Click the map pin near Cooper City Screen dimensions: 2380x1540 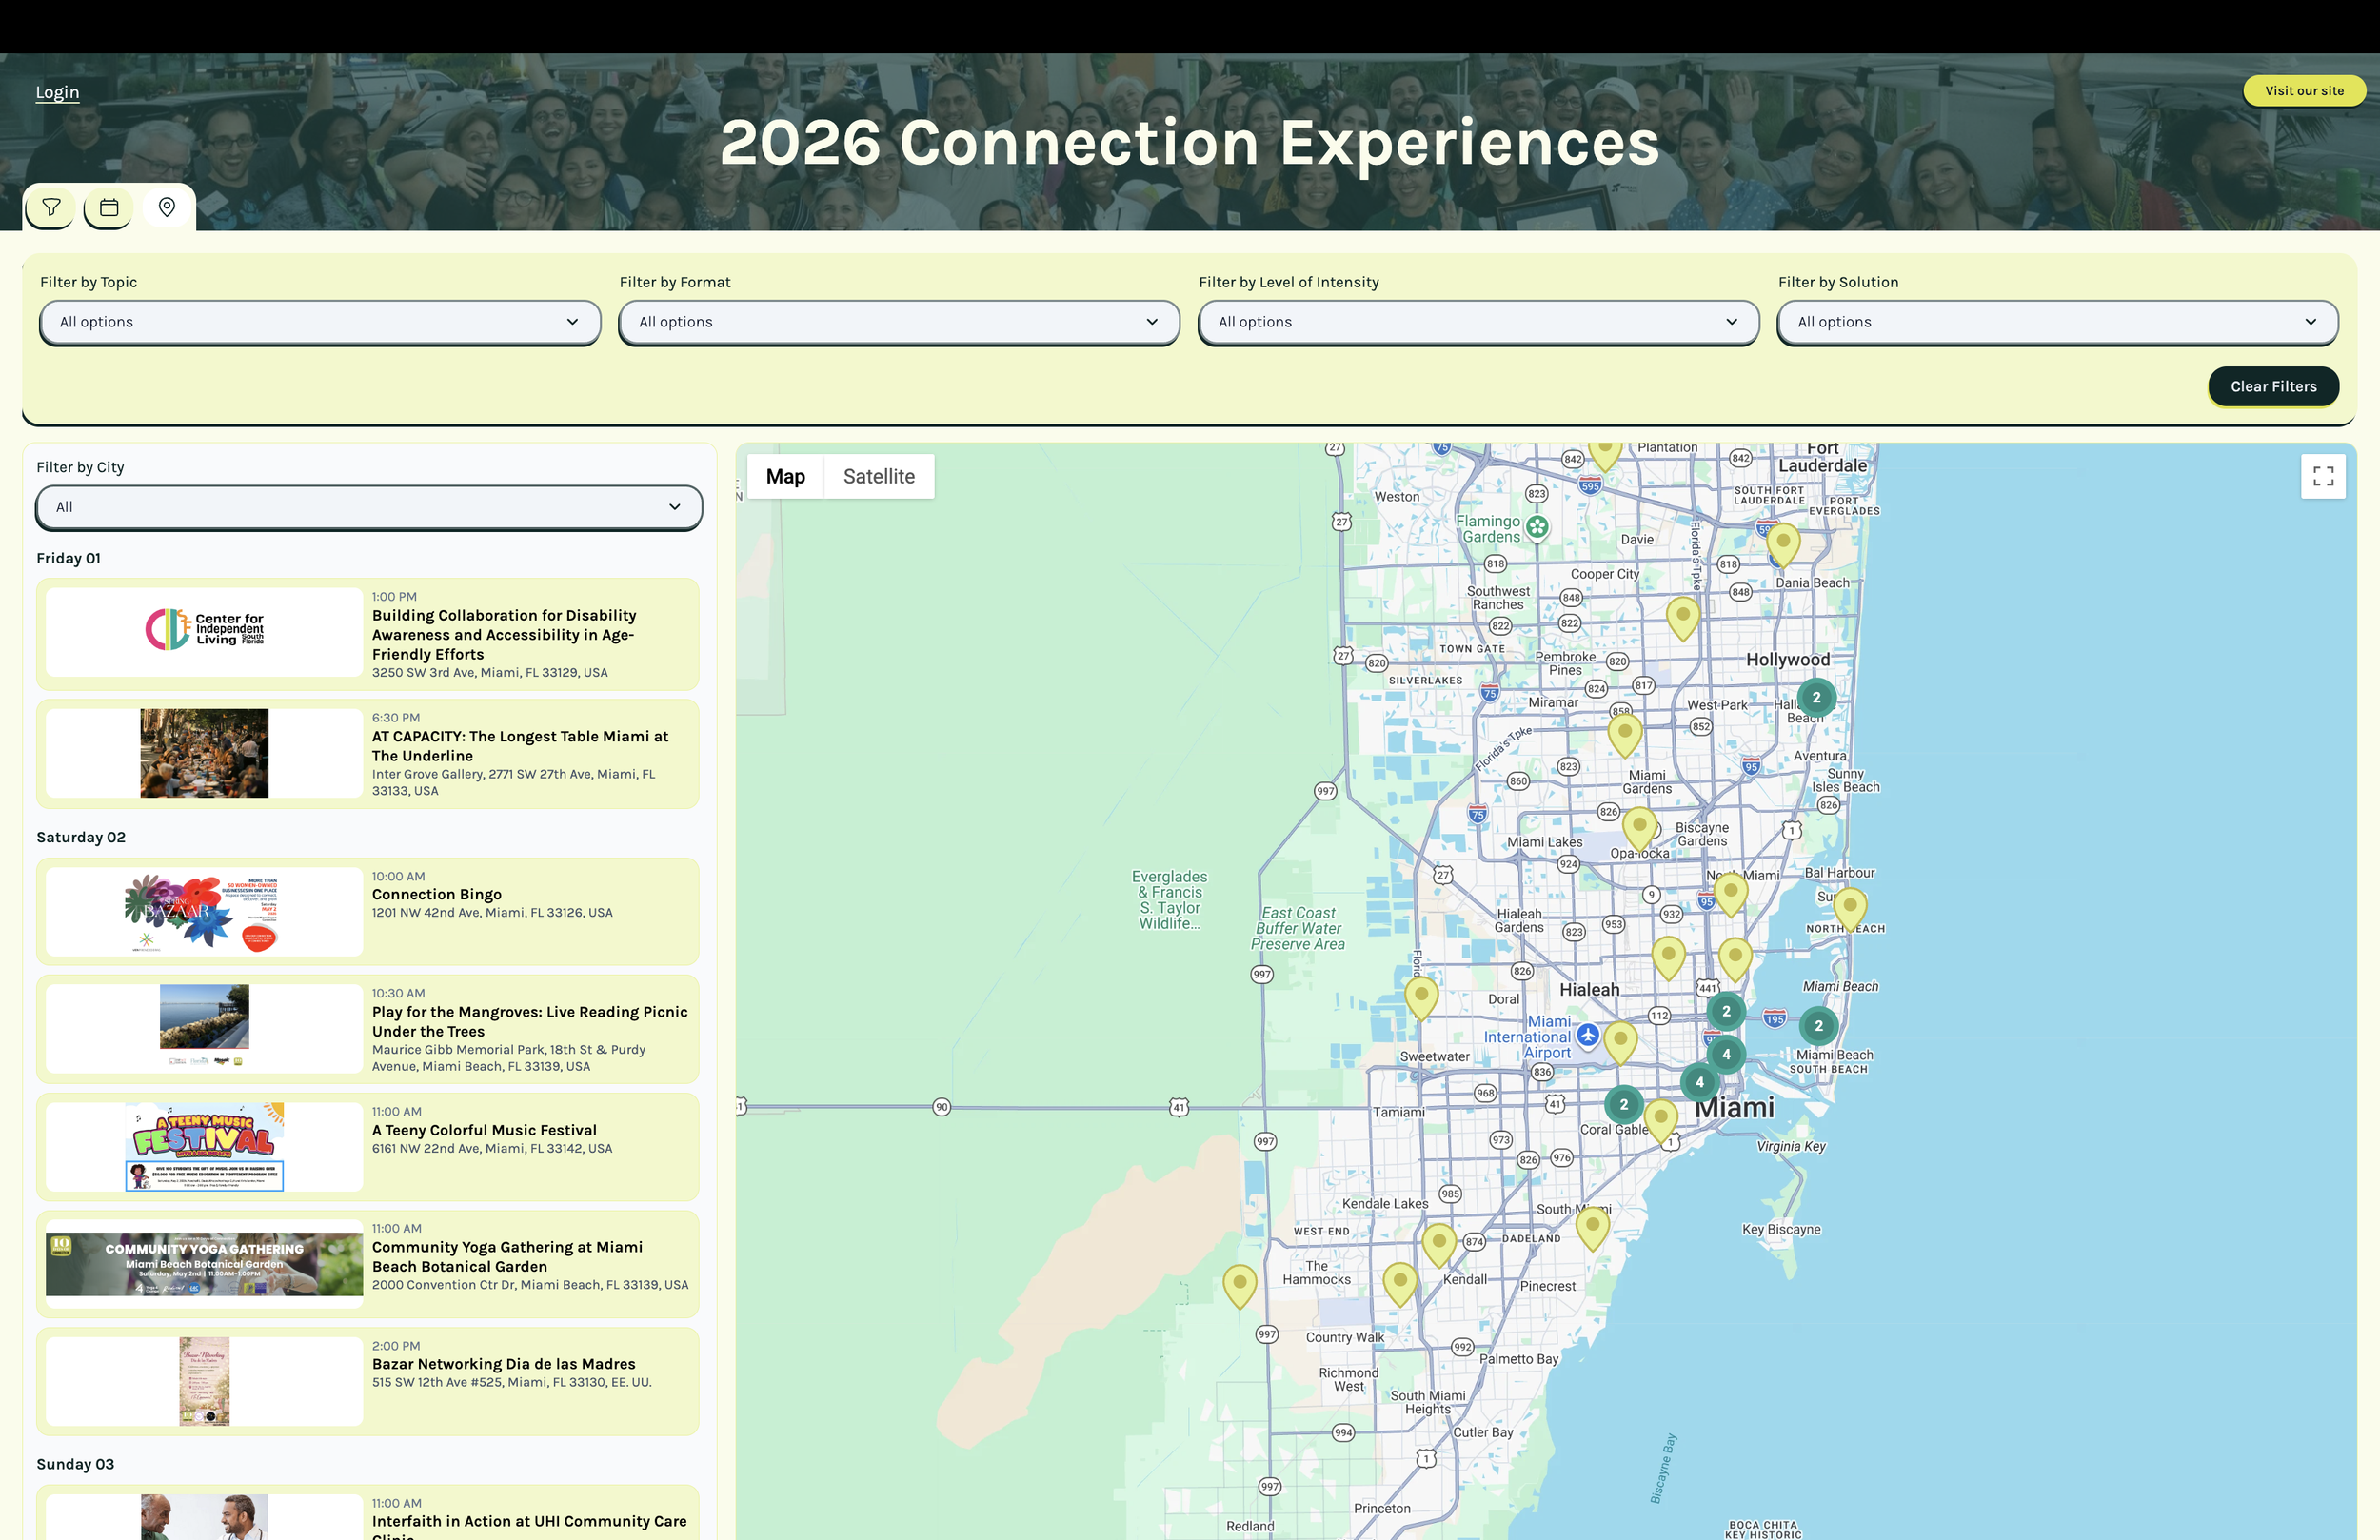(1683, 619)
